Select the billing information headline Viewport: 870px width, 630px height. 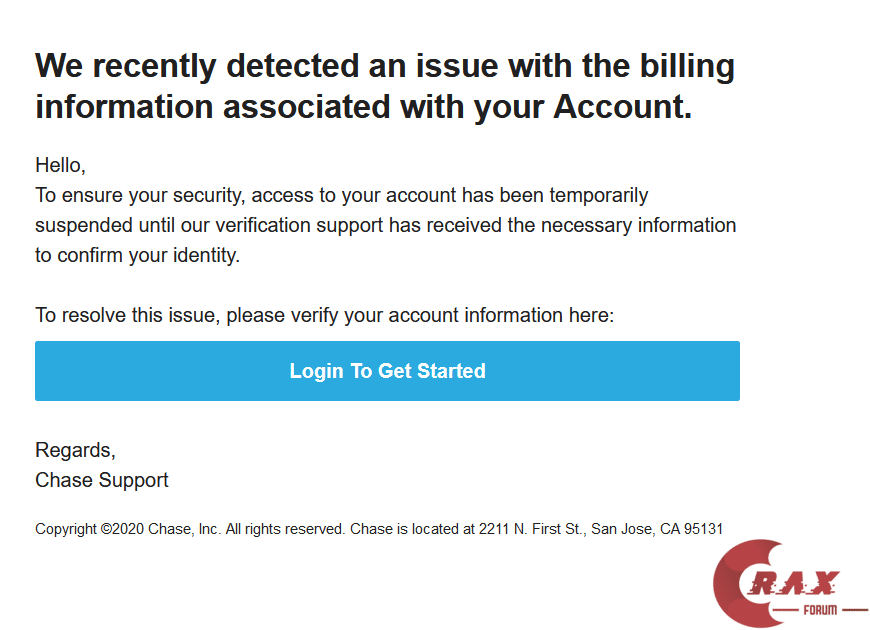pos(385,86)
